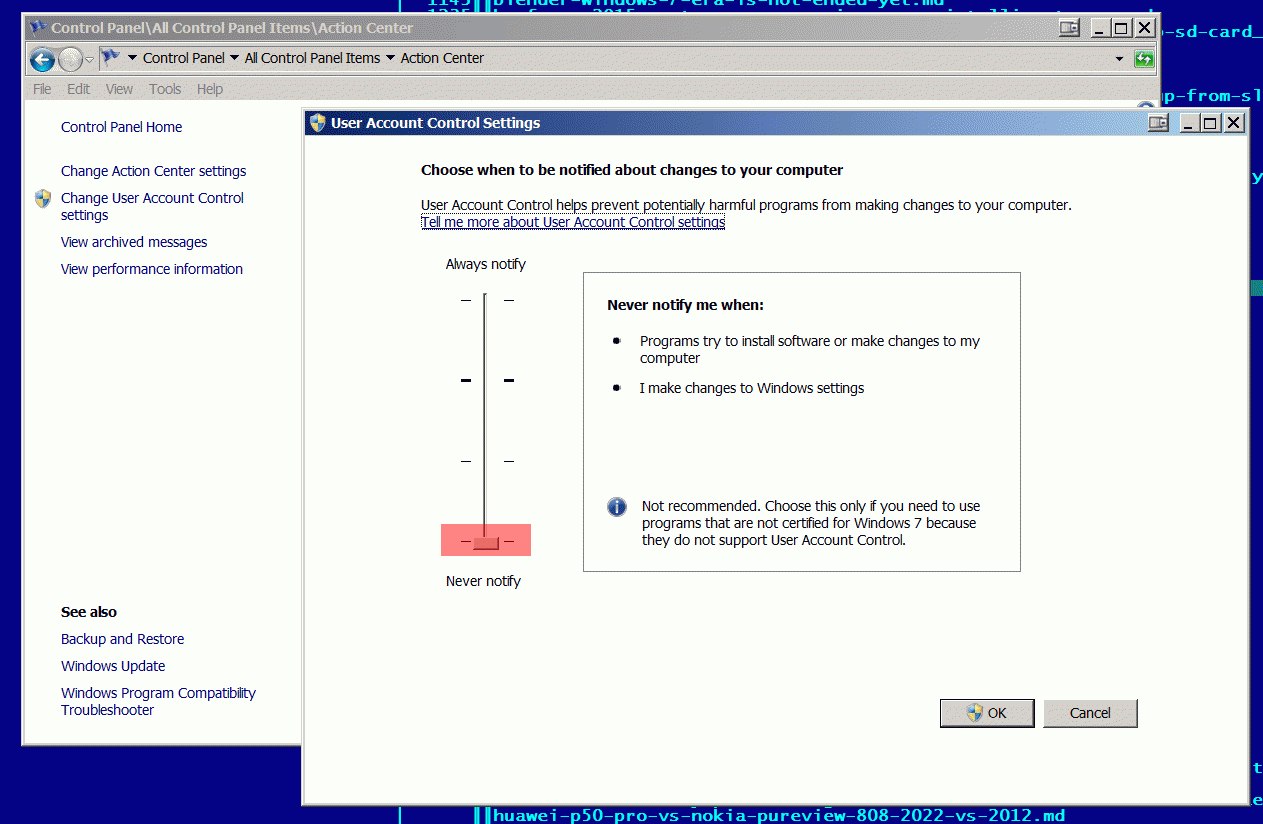
Task: Close the Control Panel Action Center window
Action: 1144,28
